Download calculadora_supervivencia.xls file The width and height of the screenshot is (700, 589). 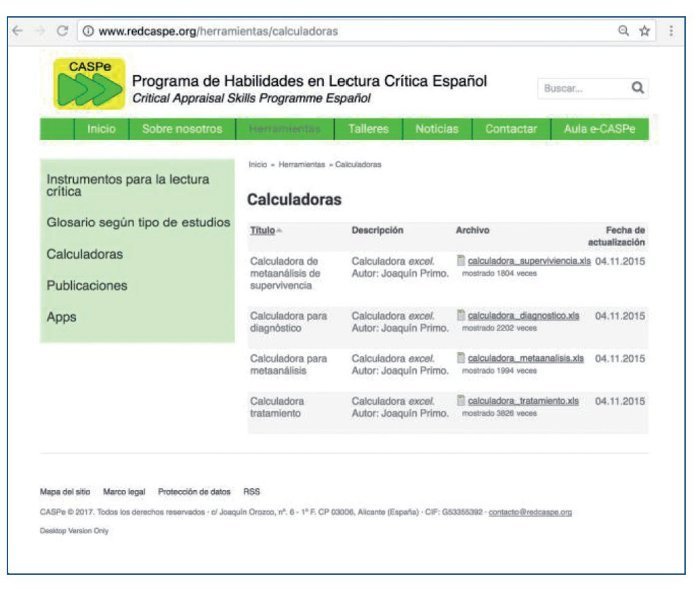pos(528,261)
